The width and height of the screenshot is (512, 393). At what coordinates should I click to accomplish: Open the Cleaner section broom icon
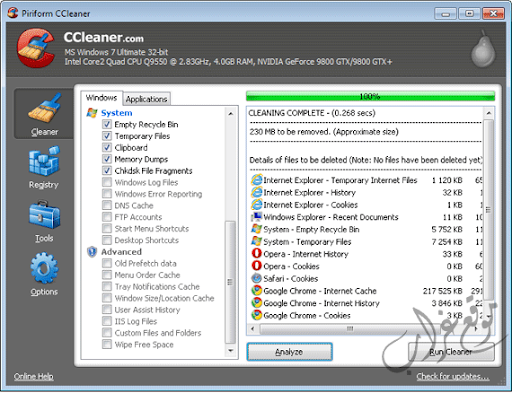45,108
